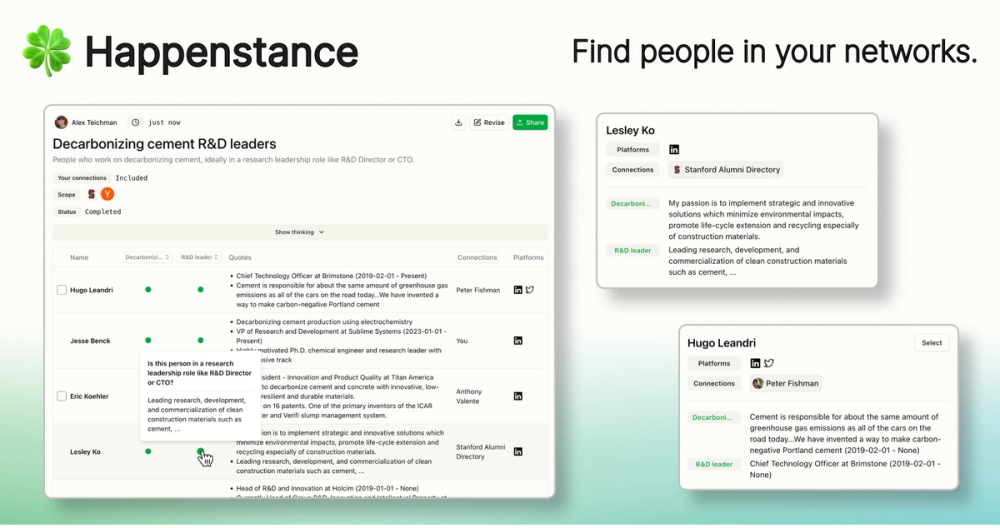Click the R&D leader tag on Lesley Ko card
Image resolution: width=1000 pixels, height=528 pixels.
pyautogui.click(x=633, y=251)
